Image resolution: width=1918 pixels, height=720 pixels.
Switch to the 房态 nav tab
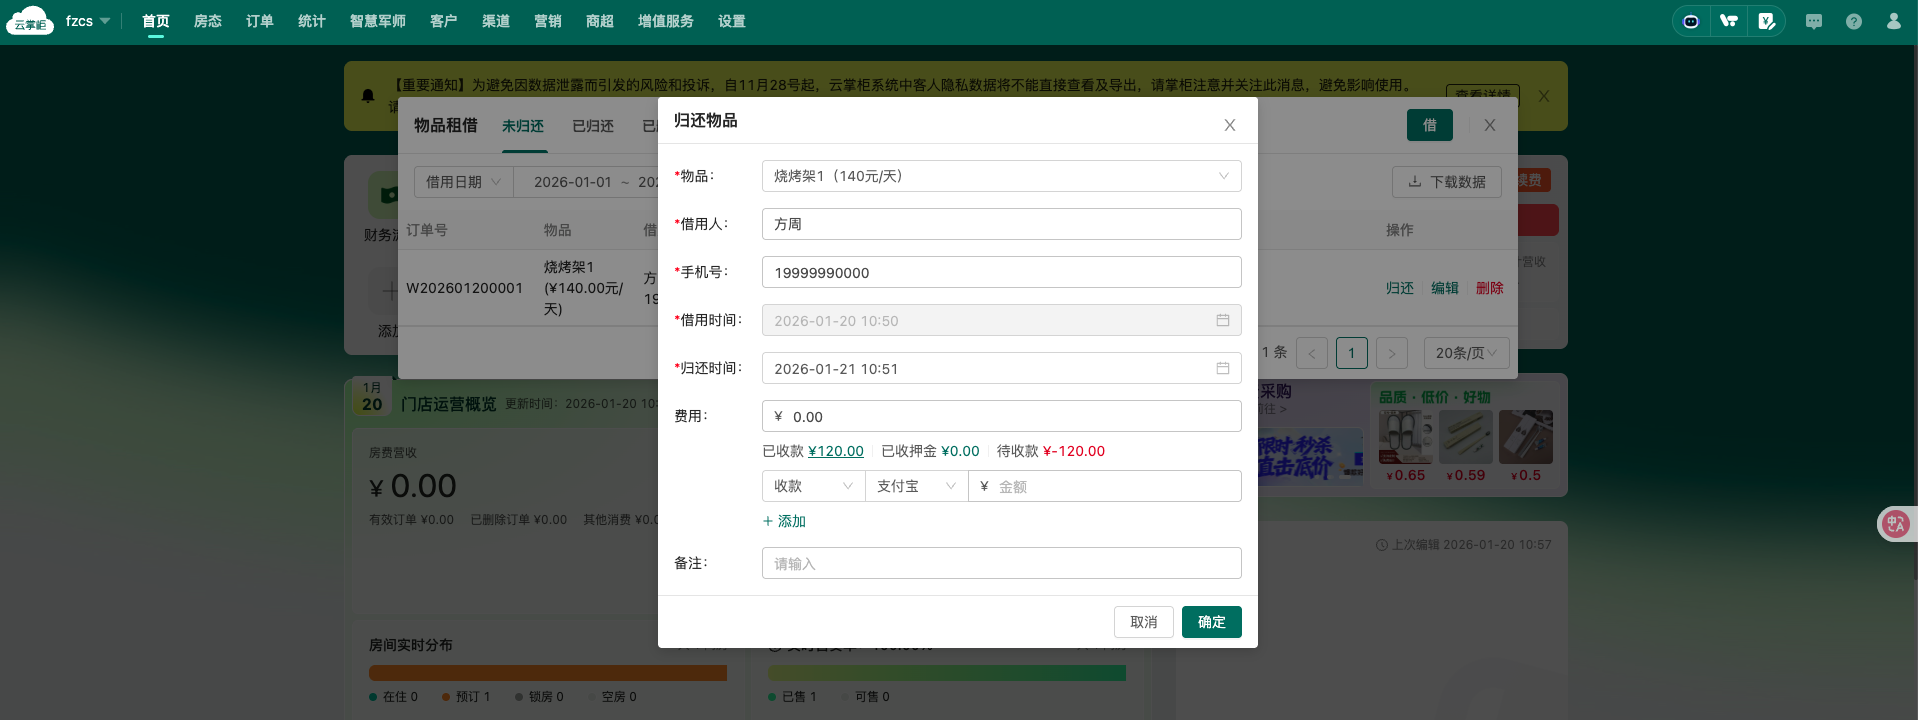coord(208,21)
